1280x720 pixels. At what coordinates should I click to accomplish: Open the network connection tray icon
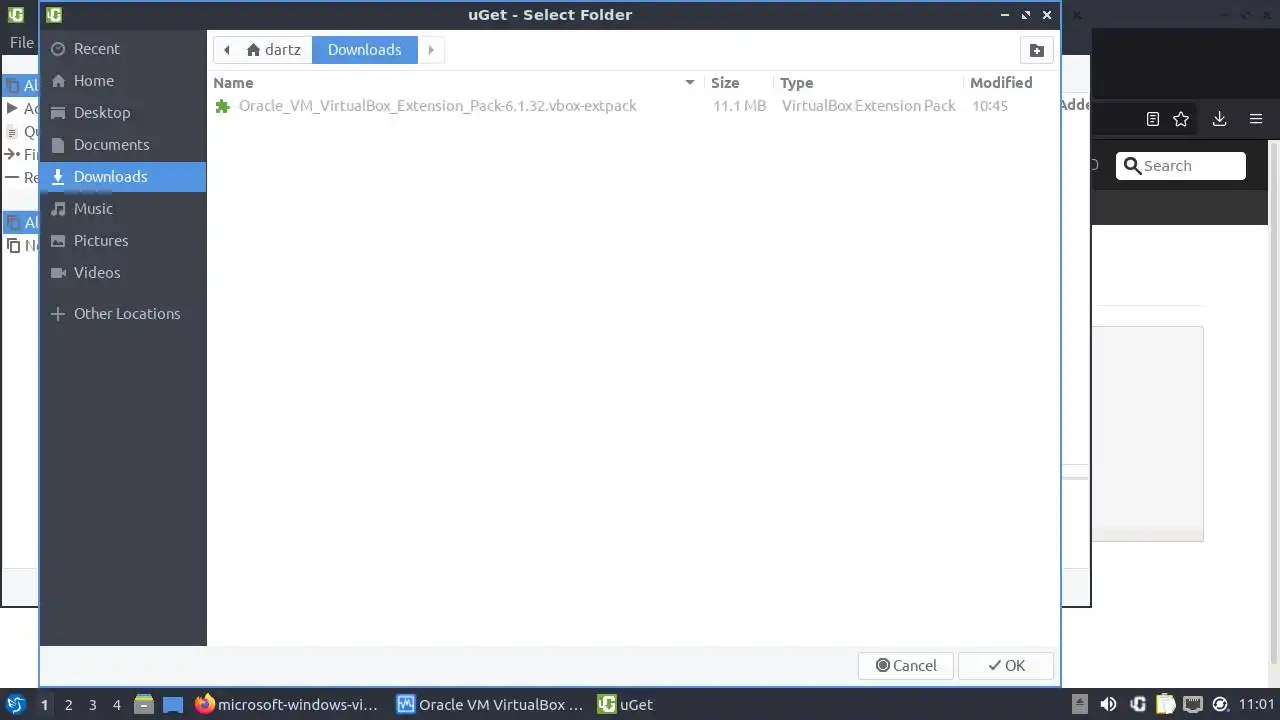(x=1192, y=705)
